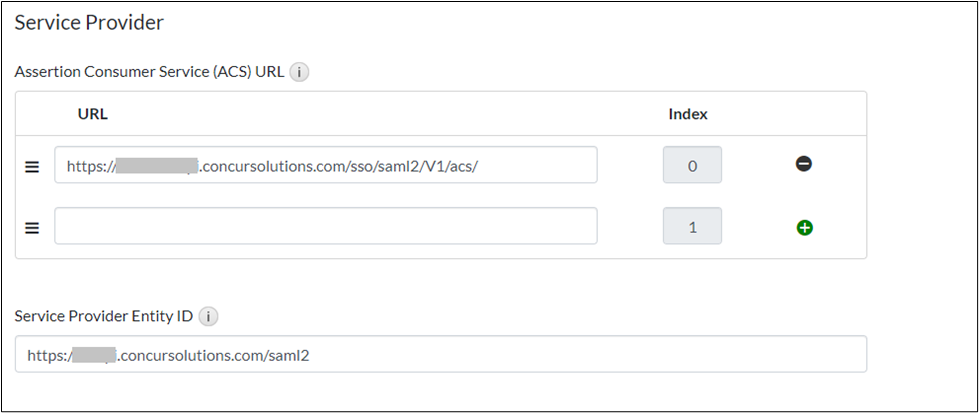Click the grayed-out subdomain in the ACS URL

tap(157, 166)
